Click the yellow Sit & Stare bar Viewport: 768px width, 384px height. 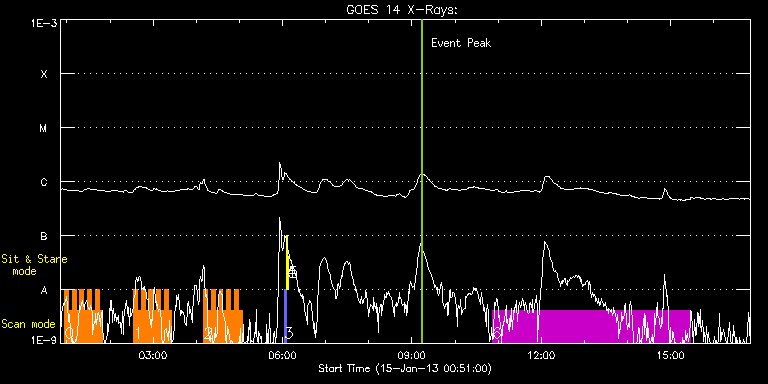tap(287, 263)
